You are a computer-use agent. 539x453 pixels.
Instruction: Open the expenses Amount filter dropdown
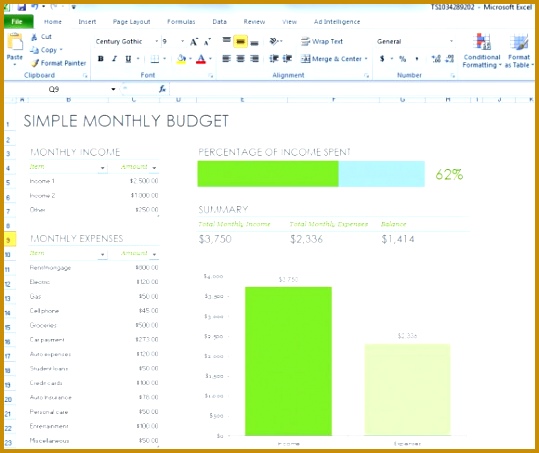[154, 254]
